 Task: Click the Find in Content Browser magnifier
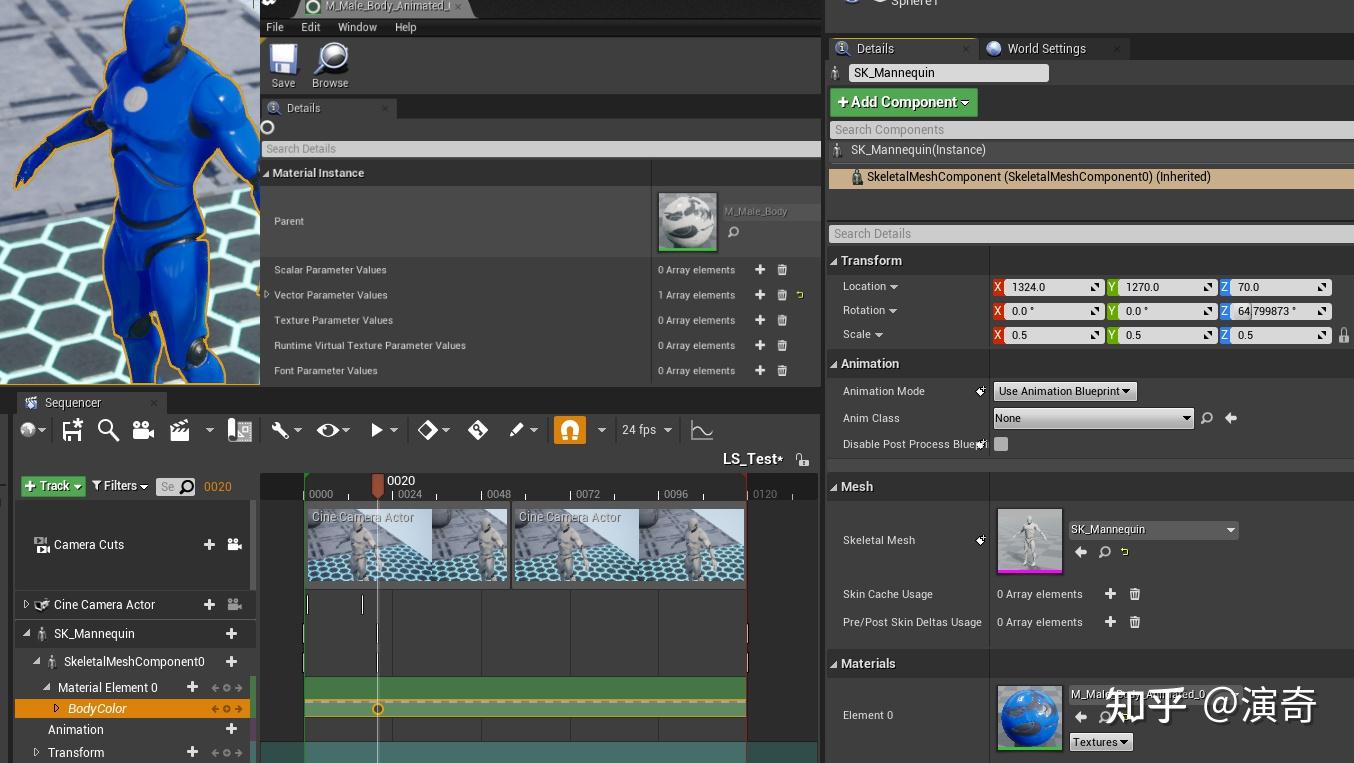108,430
